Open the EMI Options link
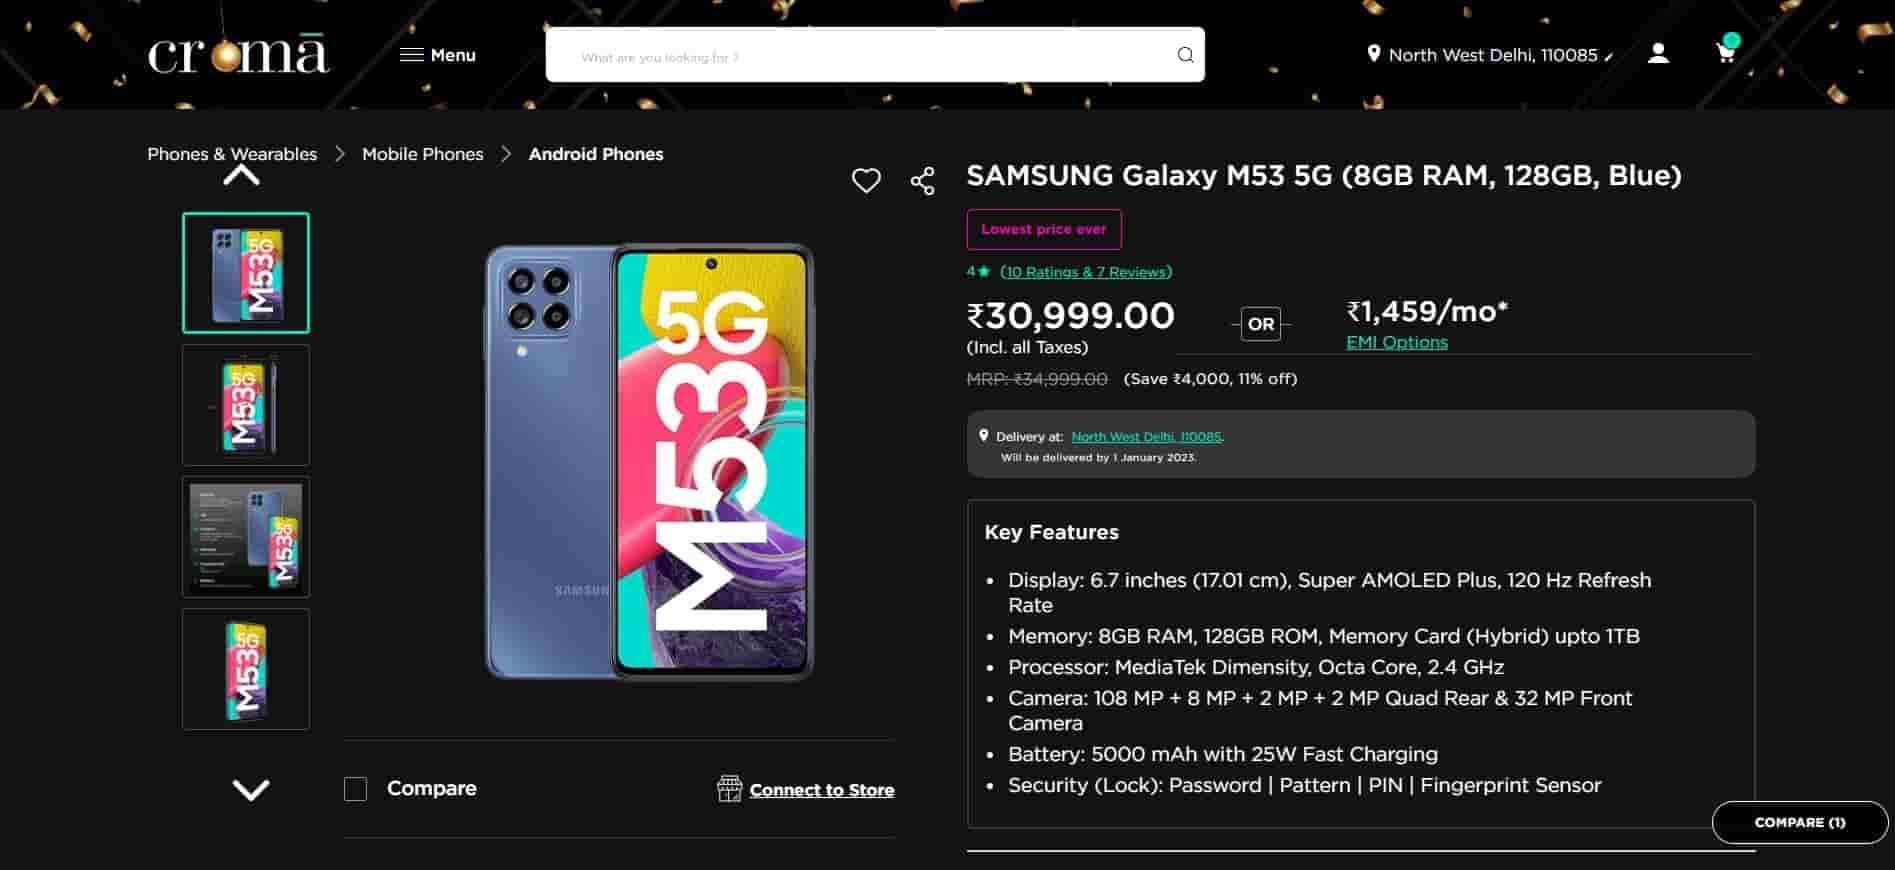This screenshot has height=870, width=1895. click(x=1396, y=342)
